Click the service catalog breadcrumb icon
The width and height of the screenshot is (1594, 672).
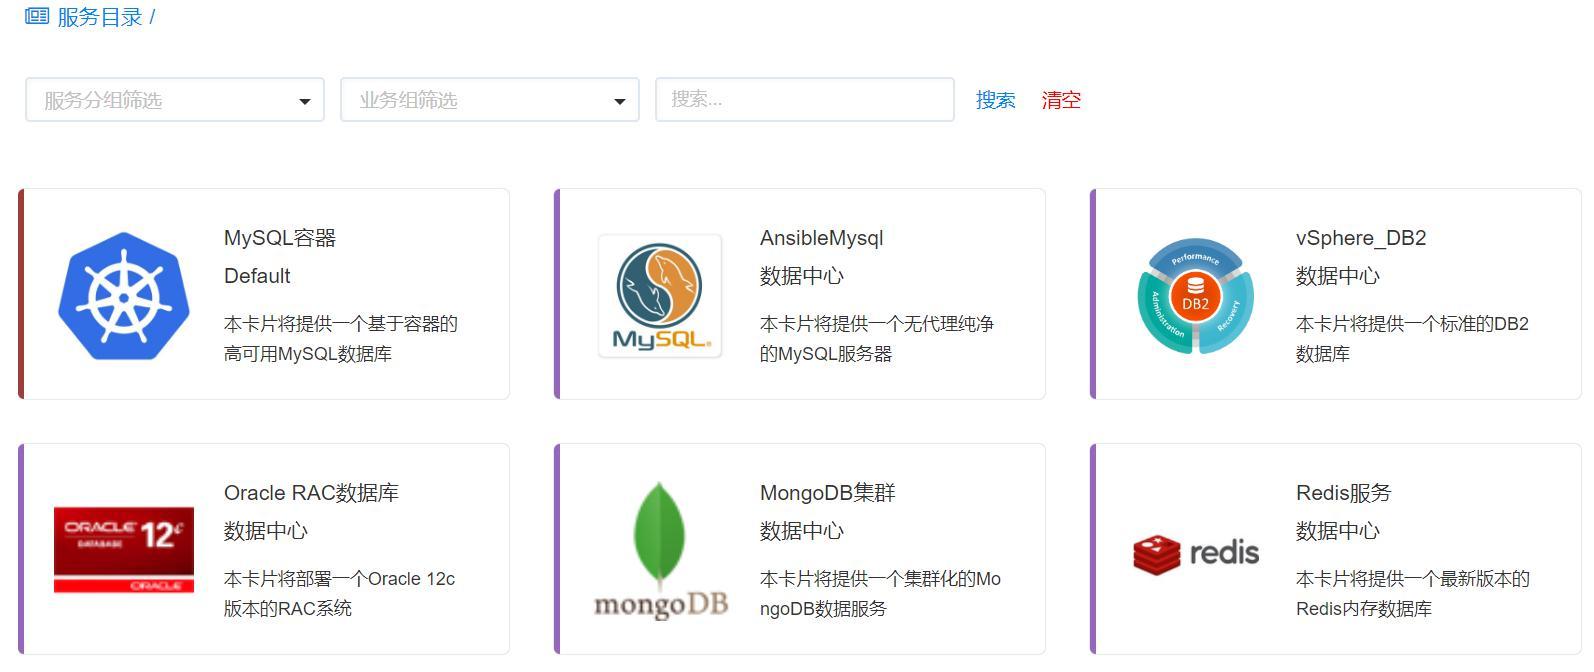point(37,16)
